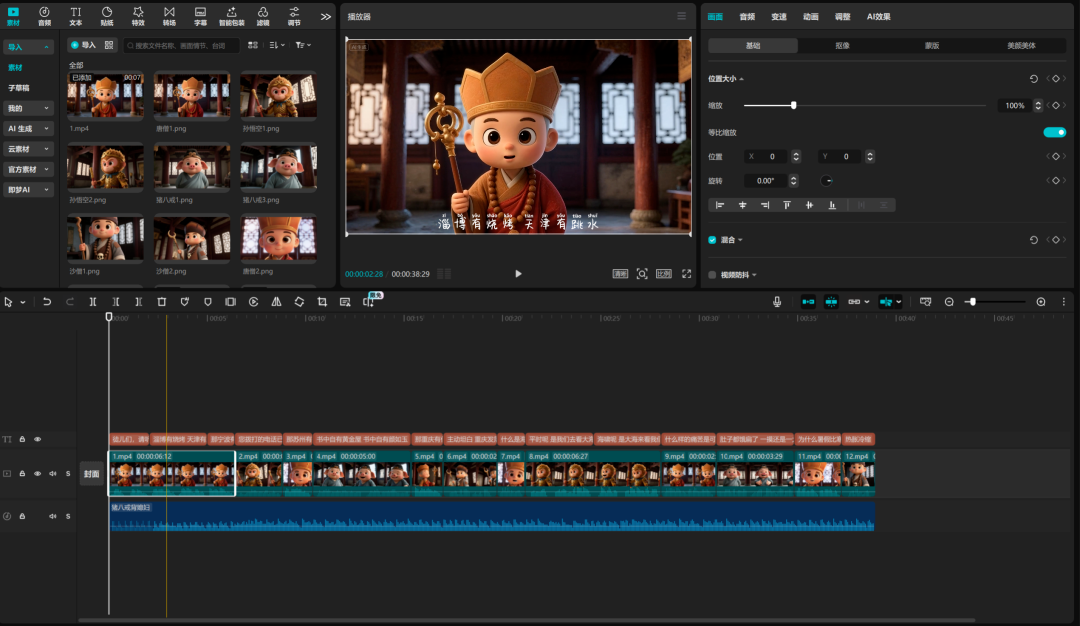
Task: Click the reverse playback icon
Action: (x=253, y=302)
